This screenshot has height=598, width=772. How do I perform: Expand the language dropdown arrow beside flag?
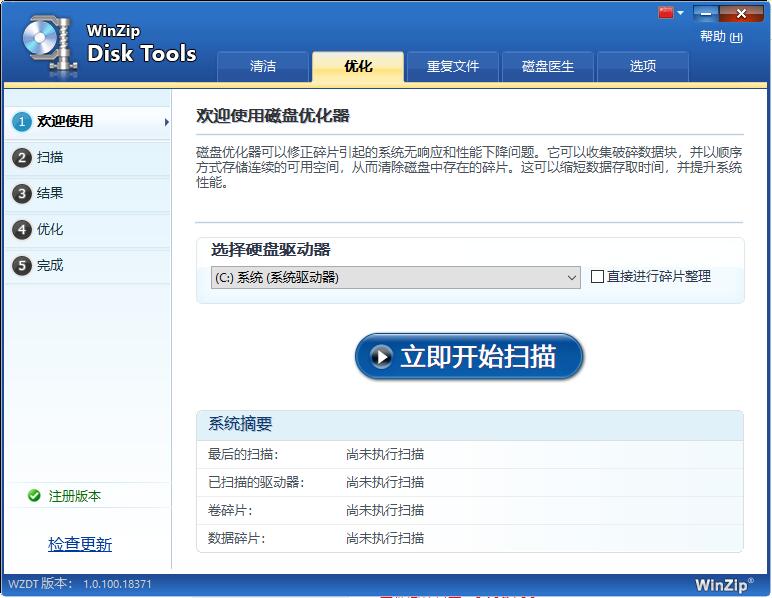pos(680,13)
